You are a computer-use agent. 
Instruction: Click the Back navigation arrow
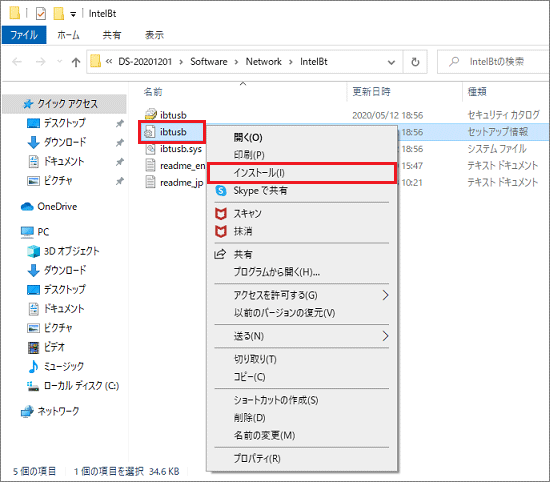(17, 62)
